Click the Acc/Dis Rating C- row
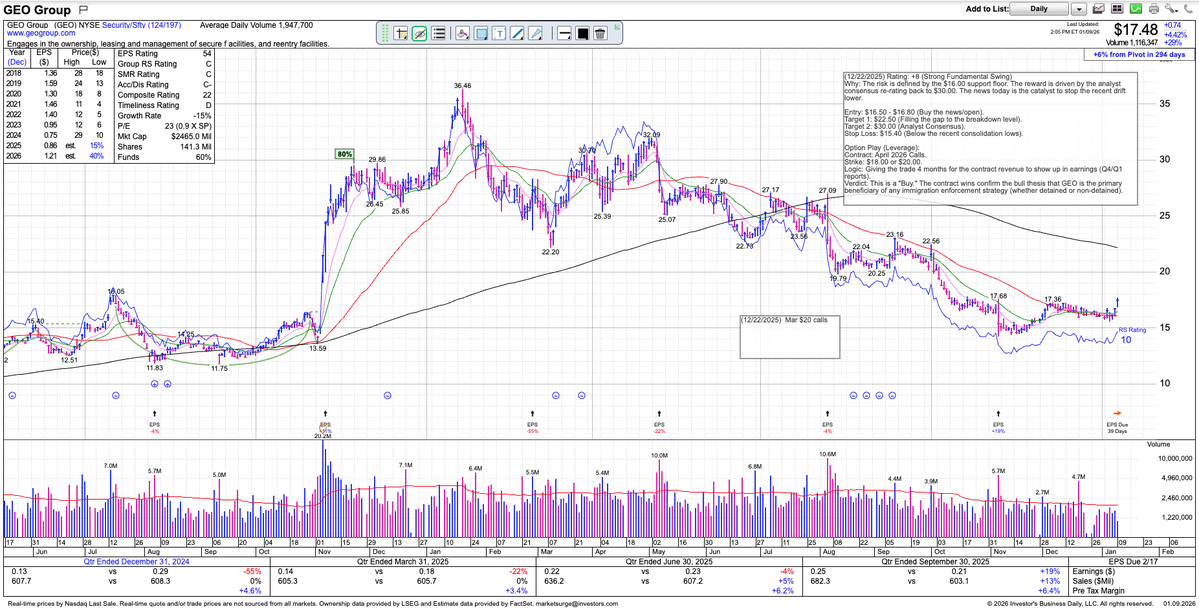 pos(165,85)
